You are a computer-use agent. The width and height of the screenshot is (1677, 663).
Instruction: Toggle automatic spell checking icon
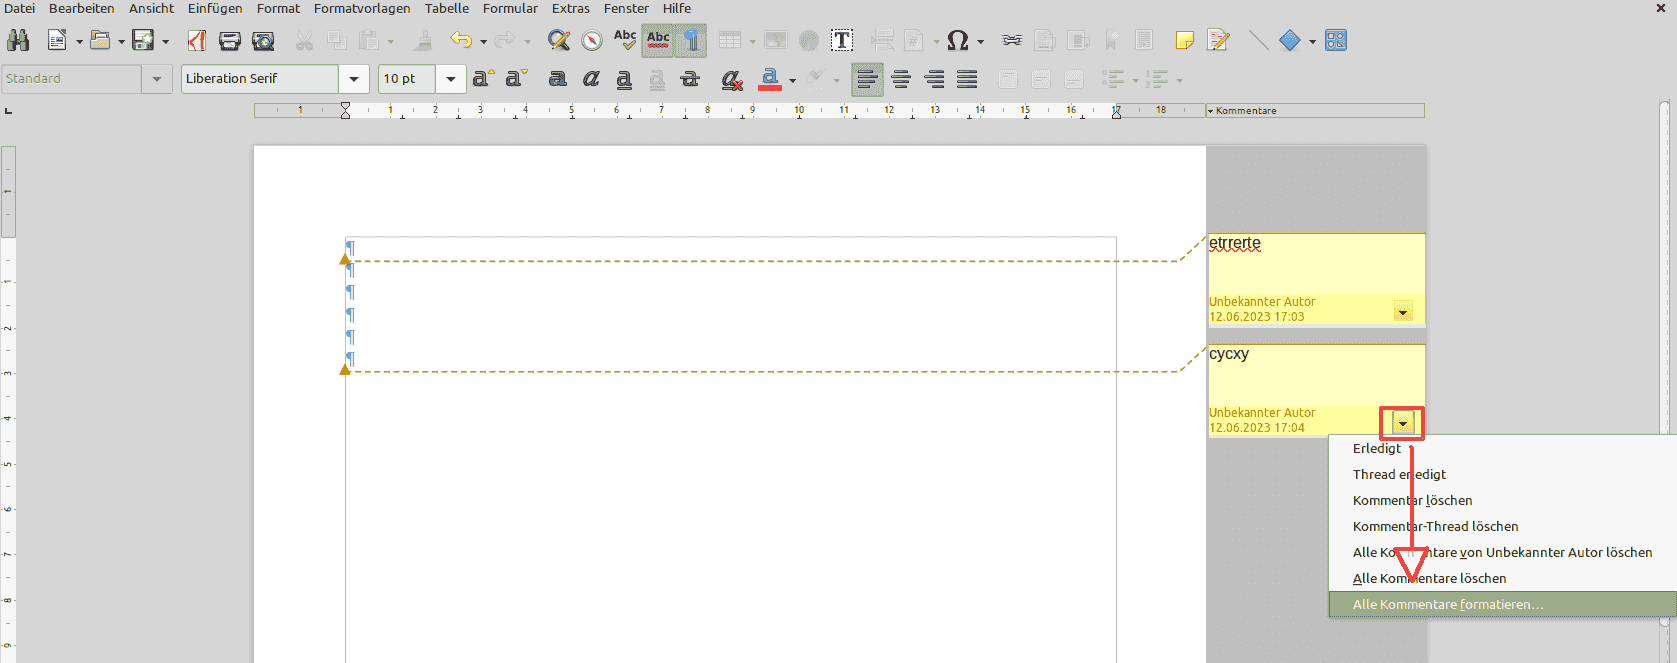(x=658, y=40)
